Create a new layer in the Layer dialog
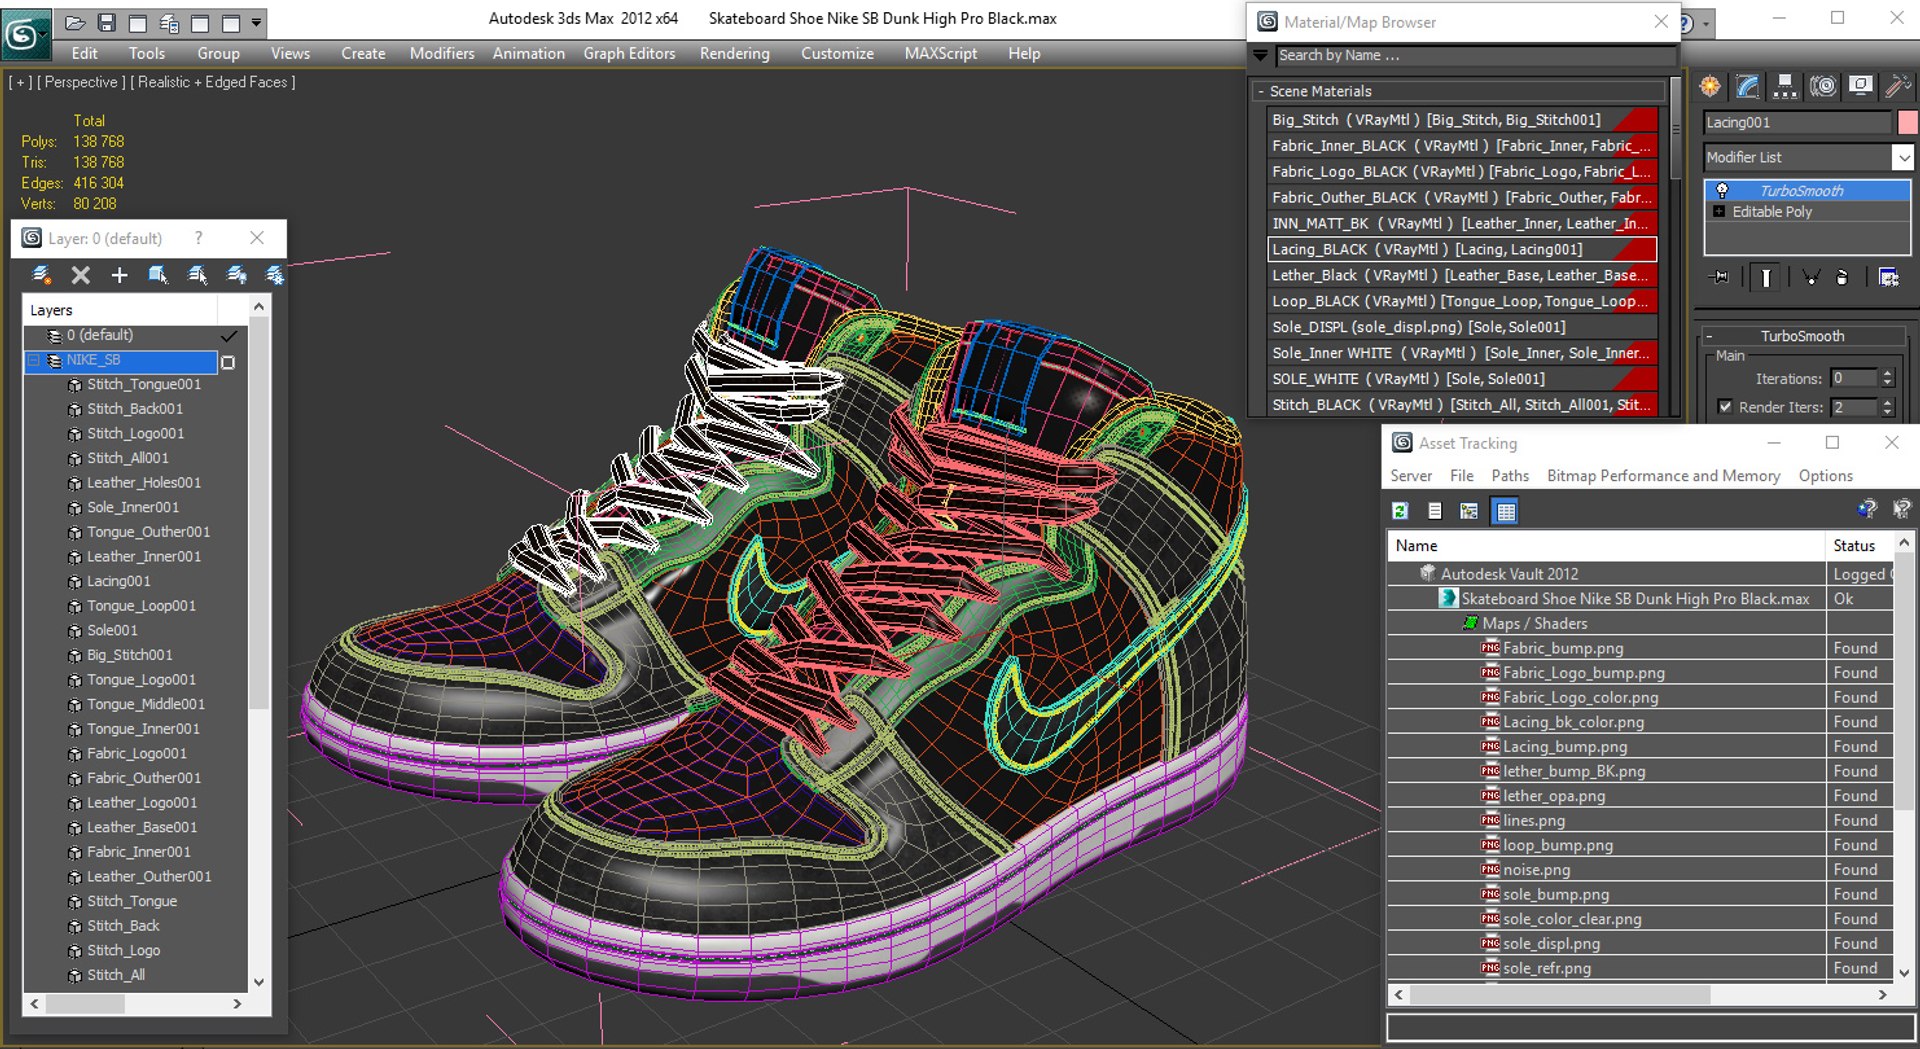This screenshot has height=1049, width=1920. [x=42, y=275]
